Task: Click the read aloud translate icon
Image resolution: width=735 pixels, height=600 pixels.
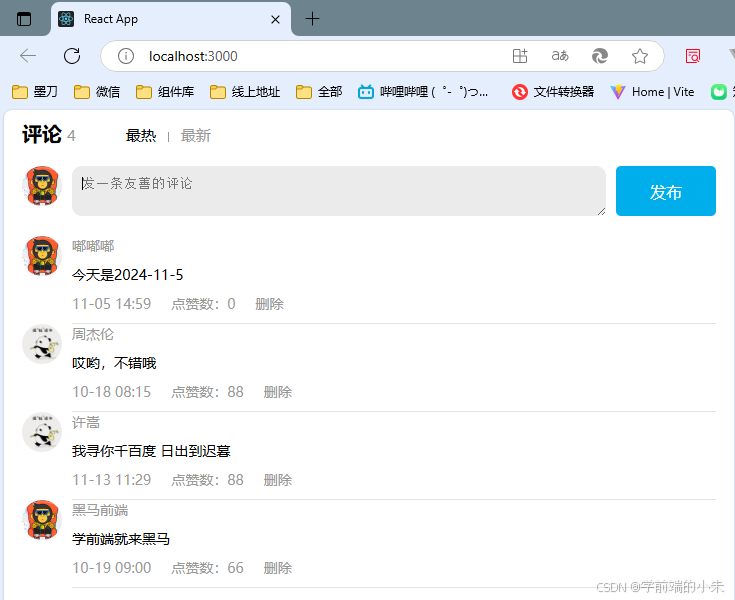Action: coord(560,56)
